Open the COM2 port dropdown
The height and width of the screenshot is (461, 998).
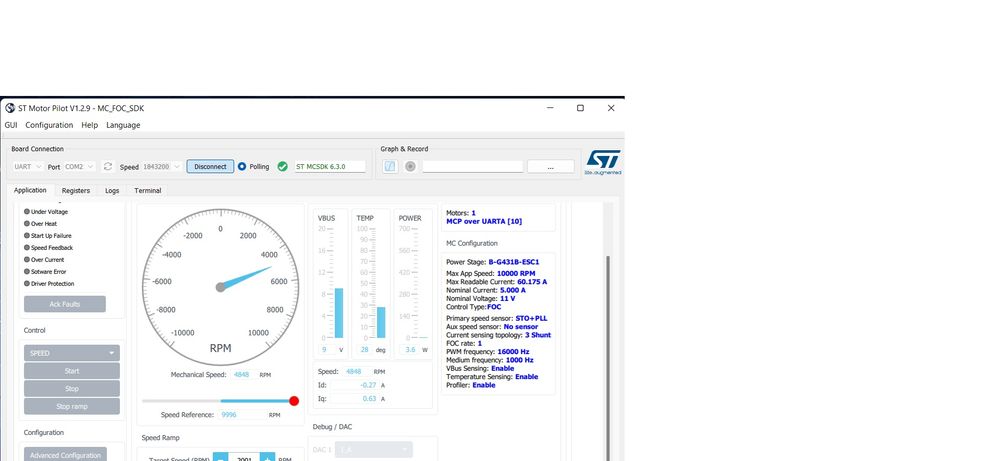(x=80, y=166)
